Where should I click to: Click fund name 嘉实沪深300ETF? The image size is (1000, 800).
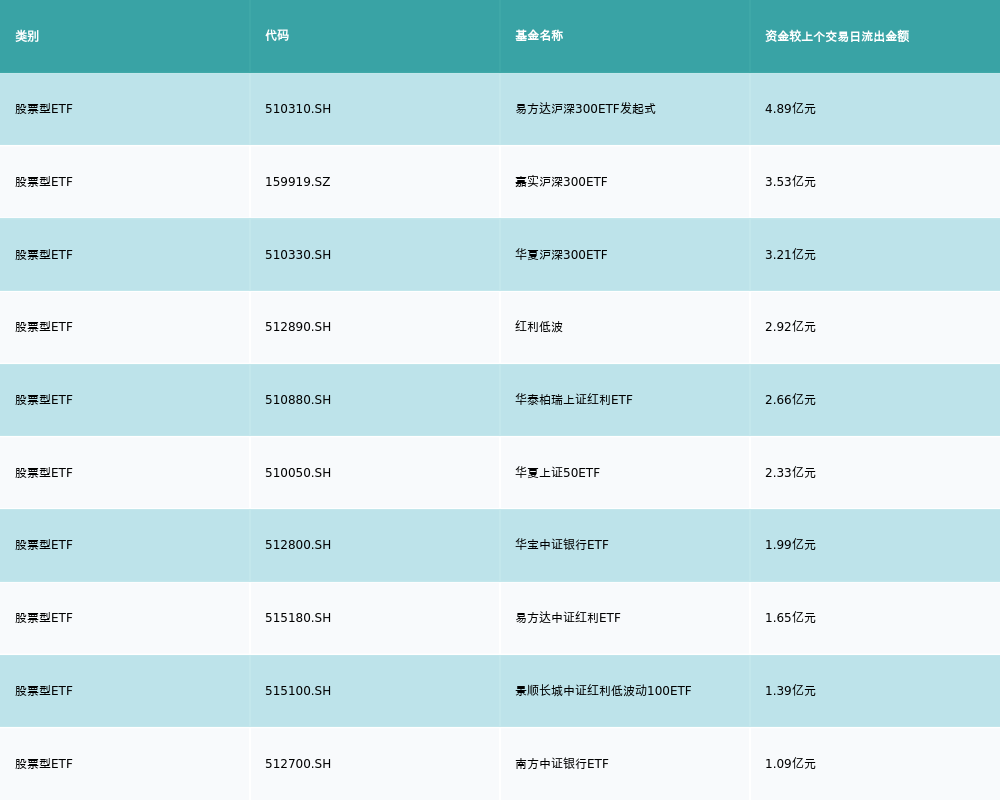(x=561, y=182)
